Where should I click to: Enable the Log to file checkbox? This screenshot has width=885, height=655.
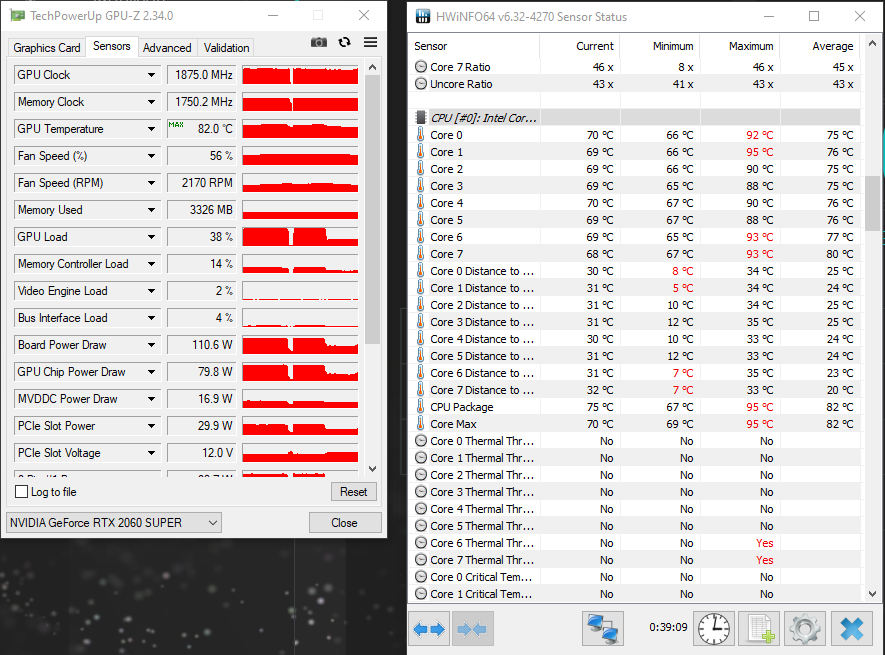21,492
